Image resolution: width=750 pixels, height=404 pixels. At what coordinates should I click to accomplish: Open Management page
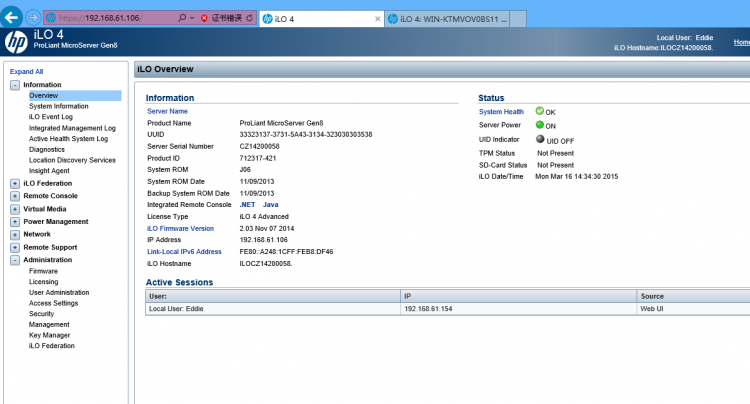point(49,324)
